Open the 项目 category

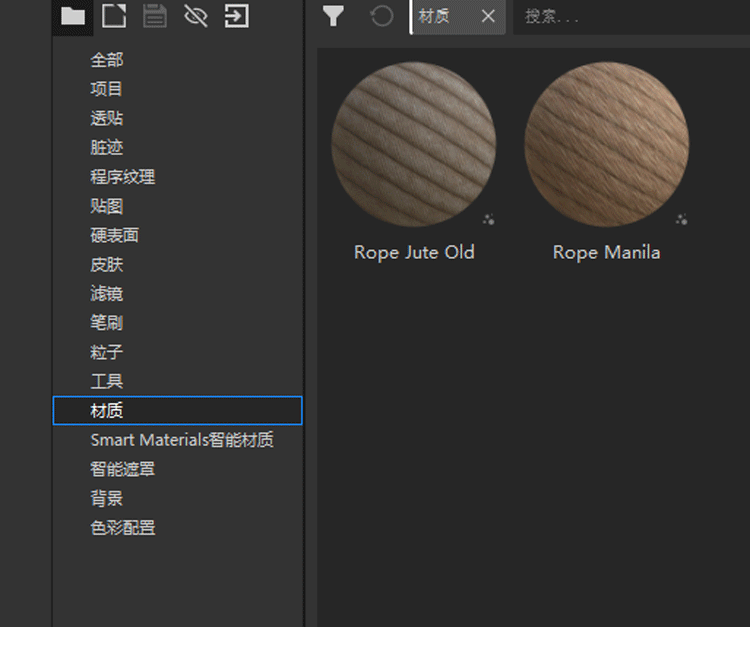[x=107, y=89]
